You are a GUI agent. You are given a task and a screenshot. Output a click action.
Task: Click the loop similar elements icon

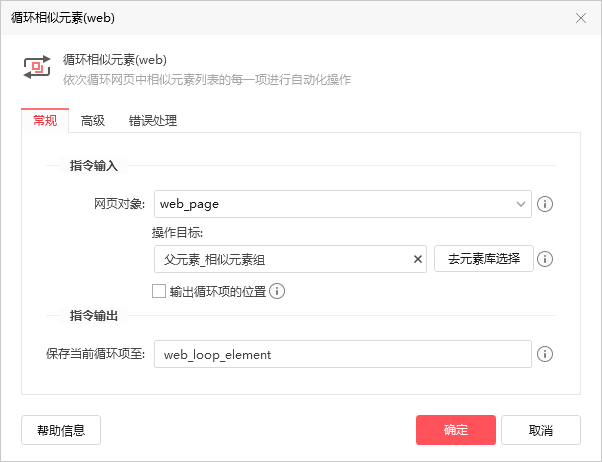tap(37, 67)
